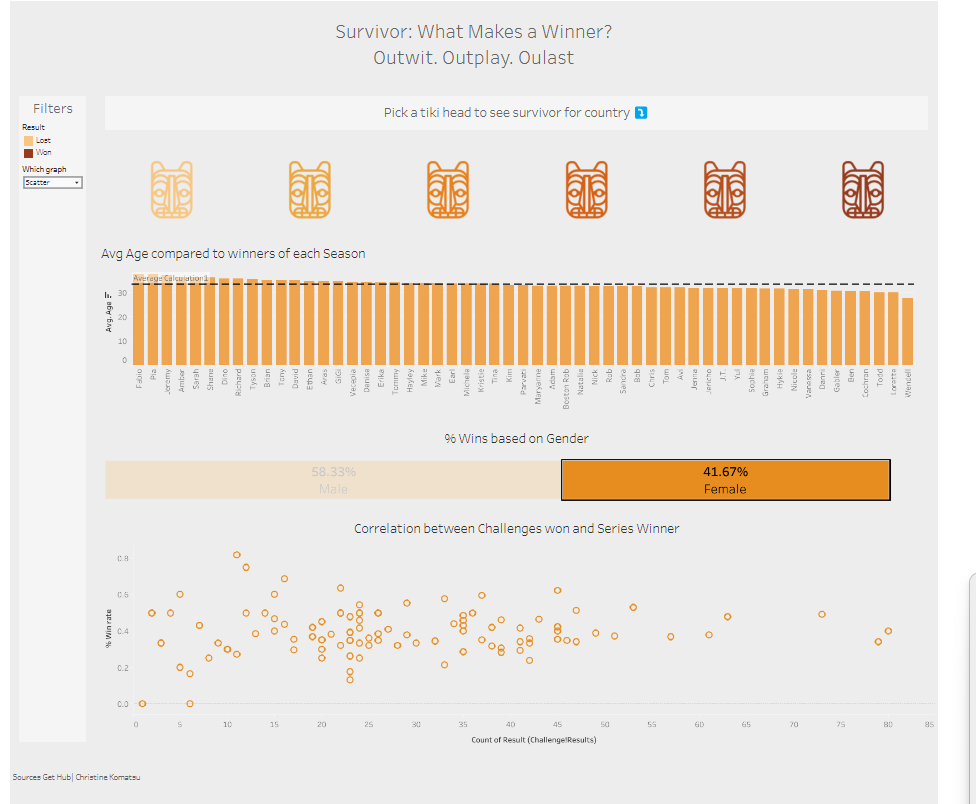976x804 pixels.
Task: Click the lightest tiki head icon
Action: coord(171,189)
